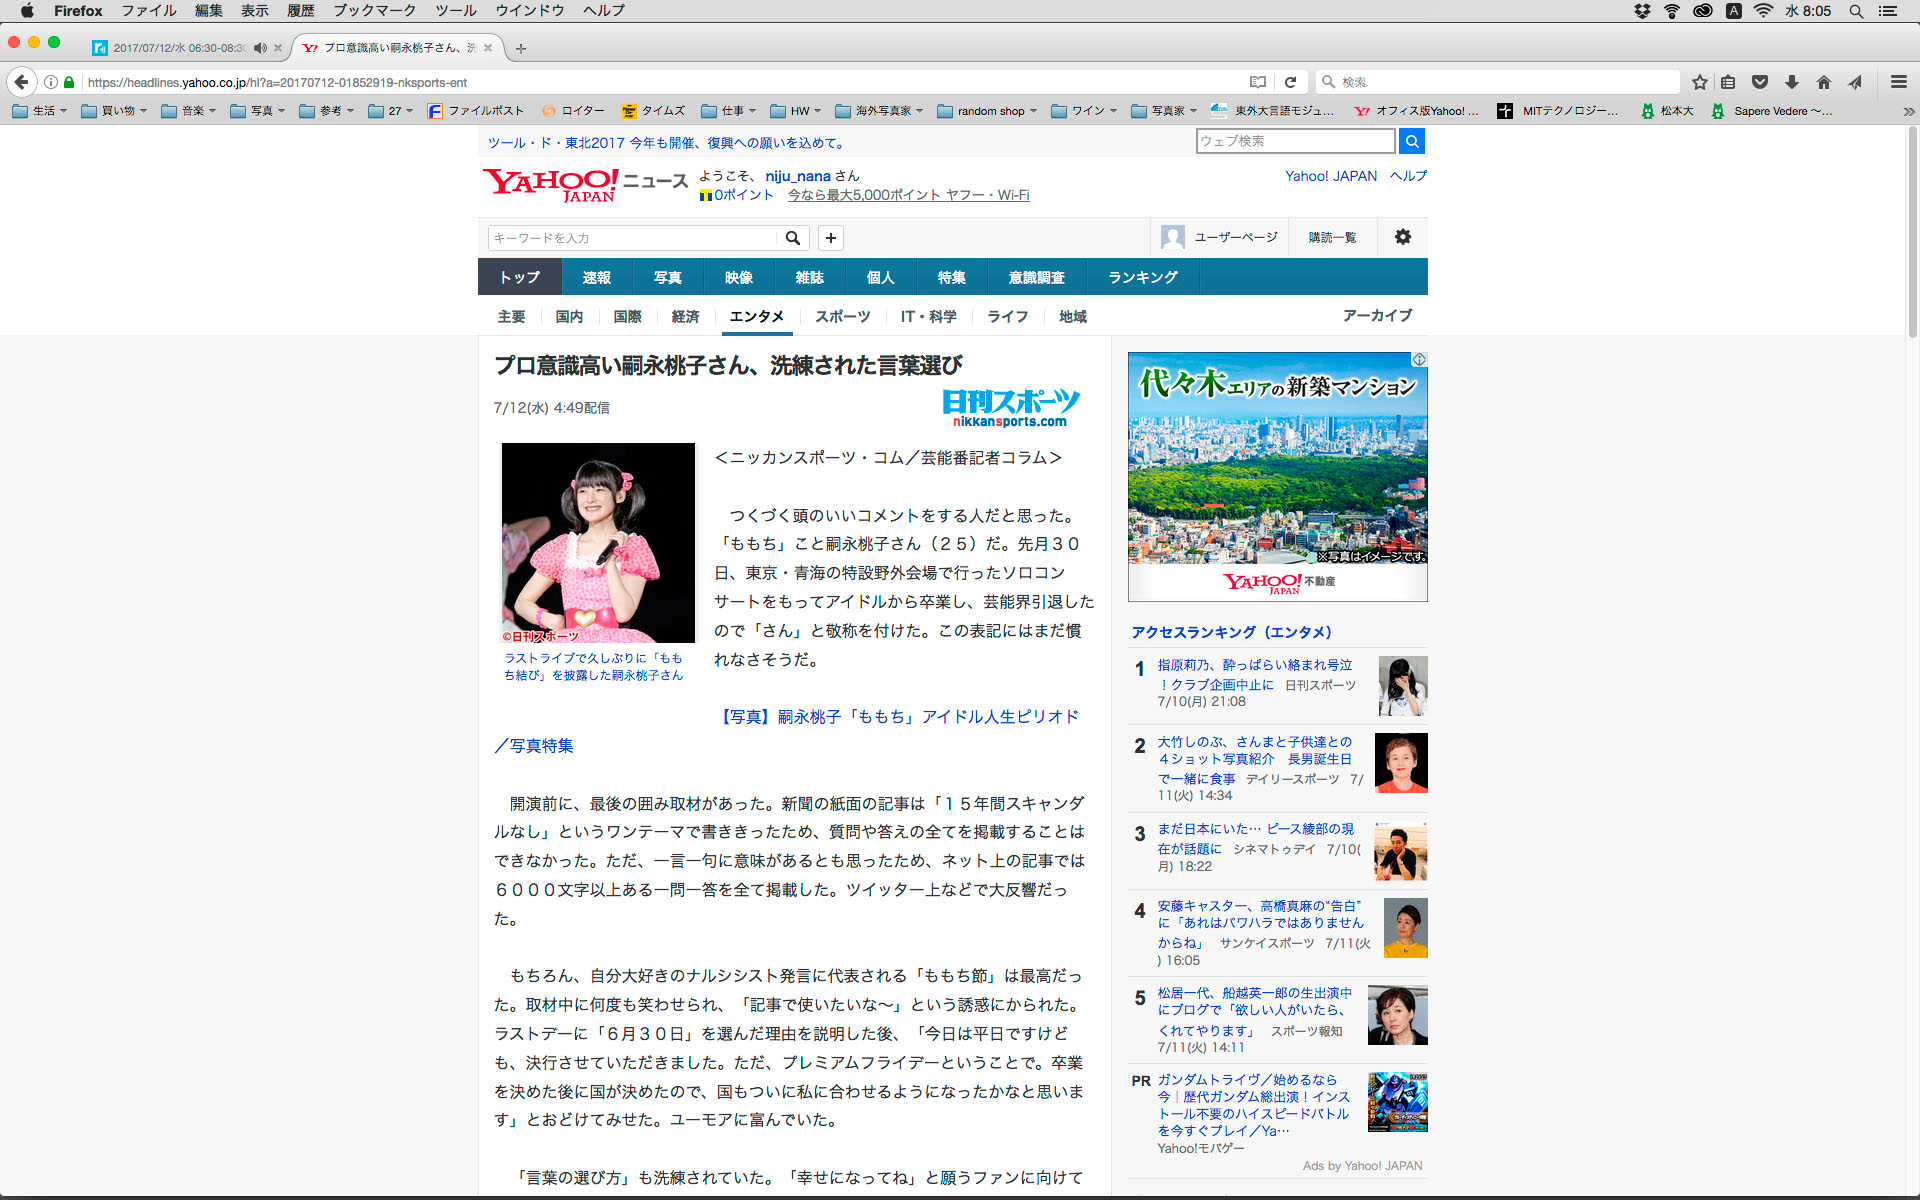
Task: Click the Firefox reload page icon
Action: coord(1290,82)
